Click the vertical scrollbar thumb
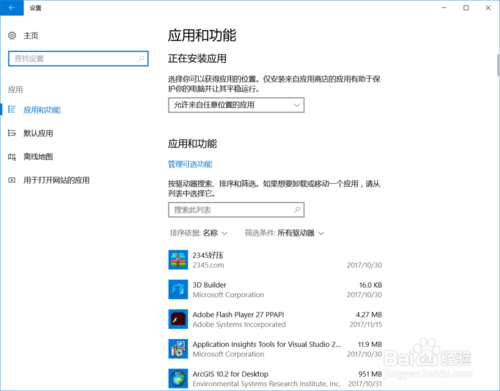This screenshot has width=500, height=391. click(498, 65)
